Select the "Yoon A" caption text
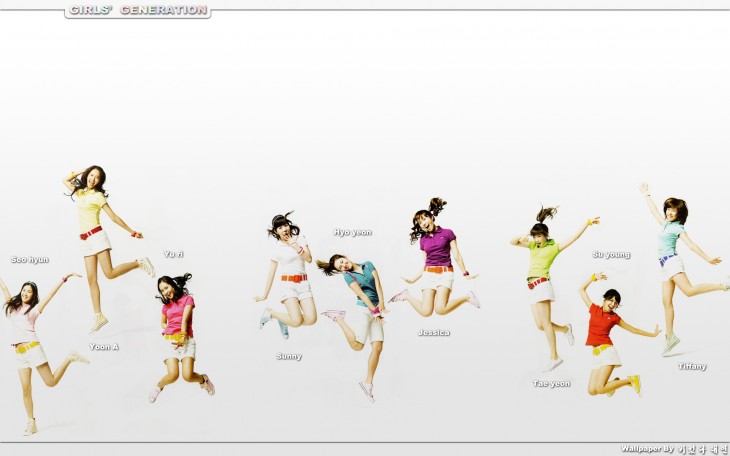 [x=104, y=347]
